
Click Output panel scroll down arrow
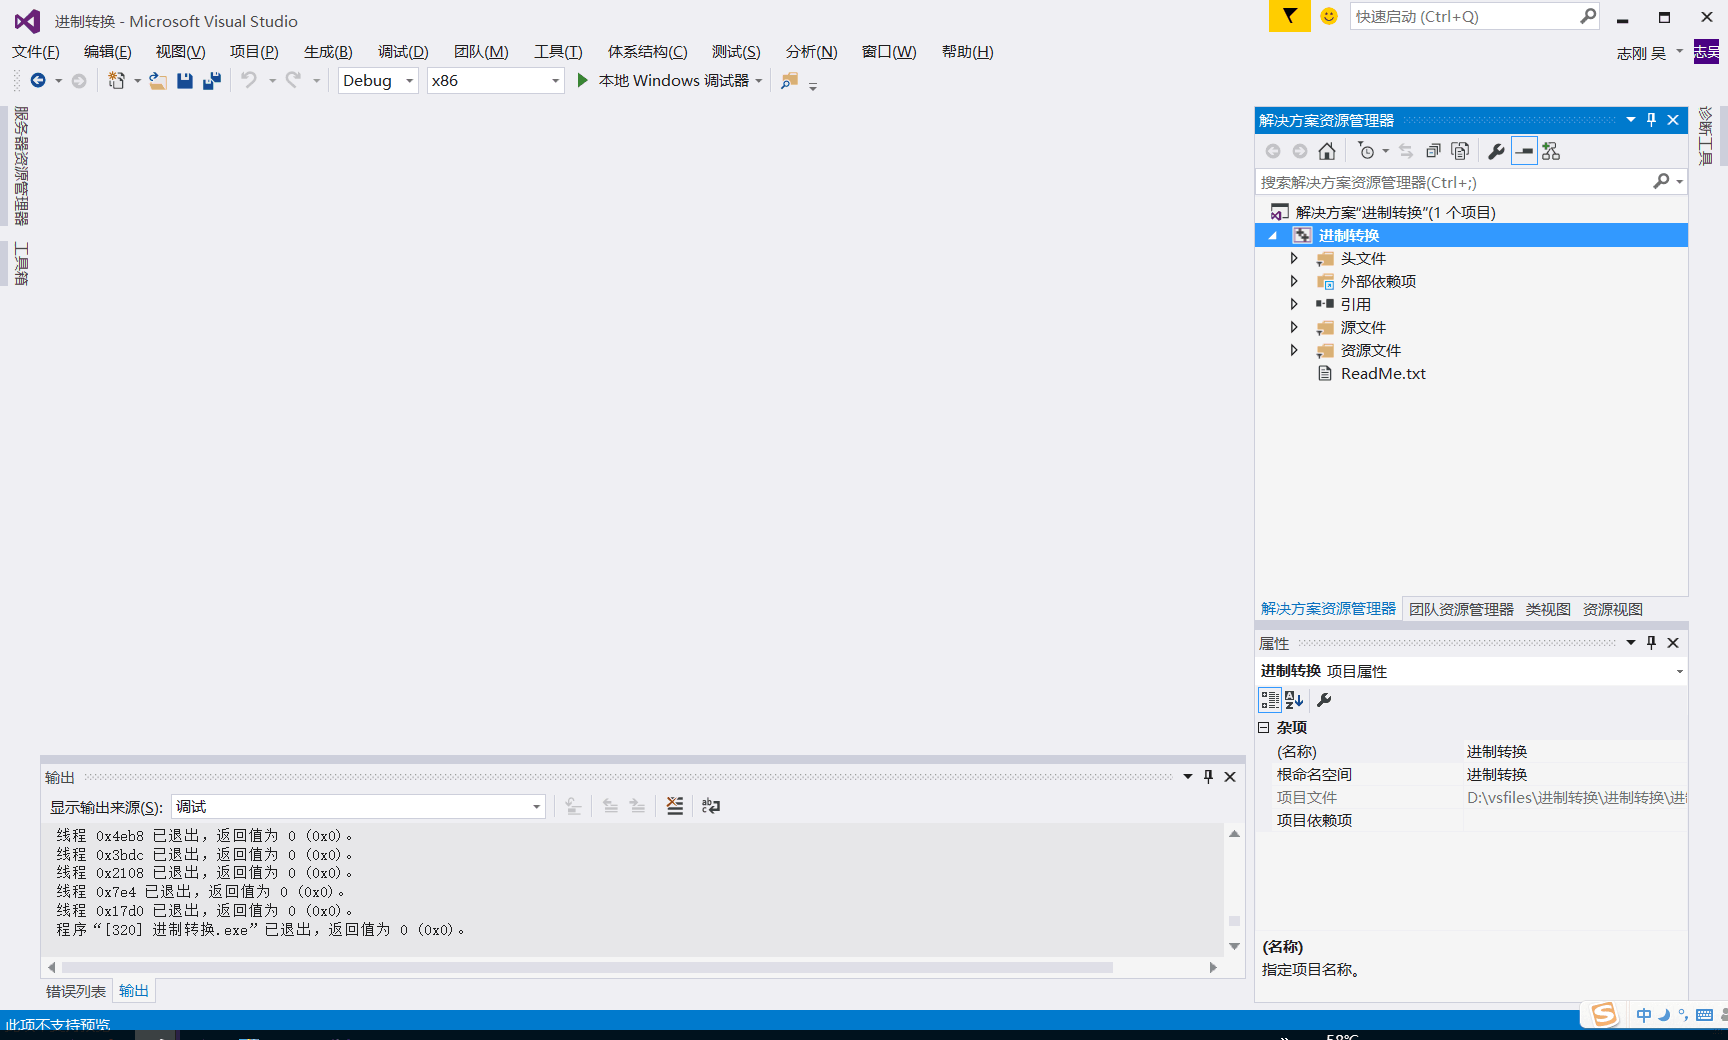[1234, 946]
